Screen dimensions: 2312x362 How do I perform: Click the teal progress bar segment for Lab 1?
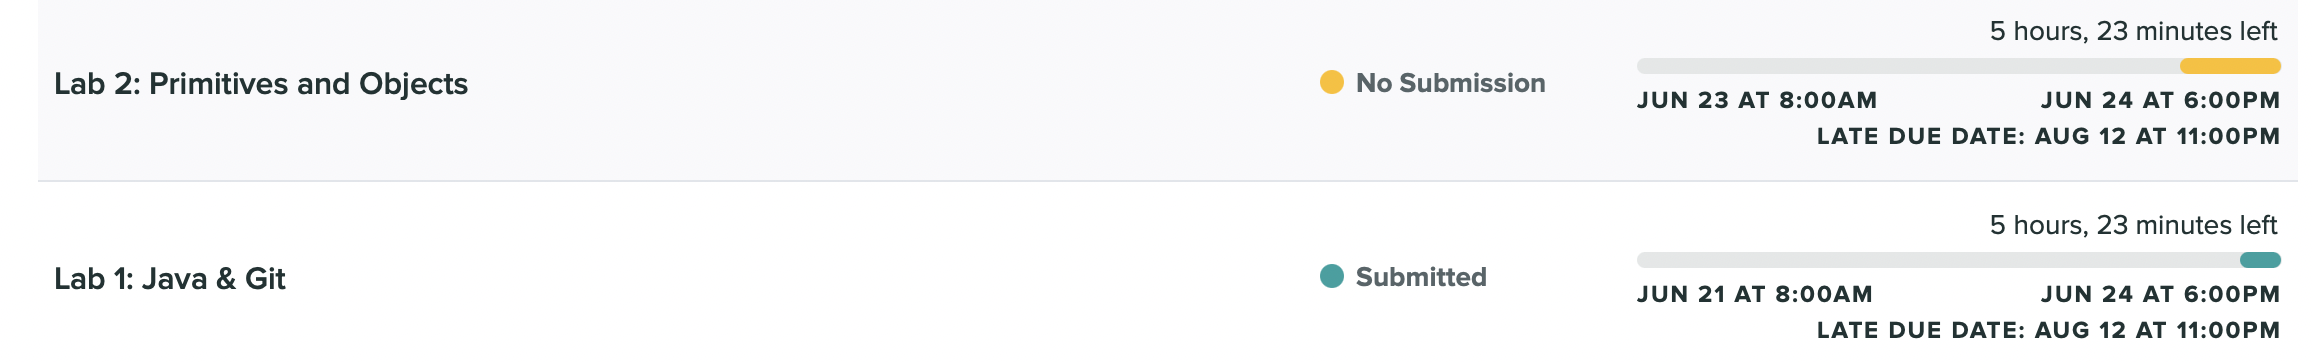click(2260, 260)
